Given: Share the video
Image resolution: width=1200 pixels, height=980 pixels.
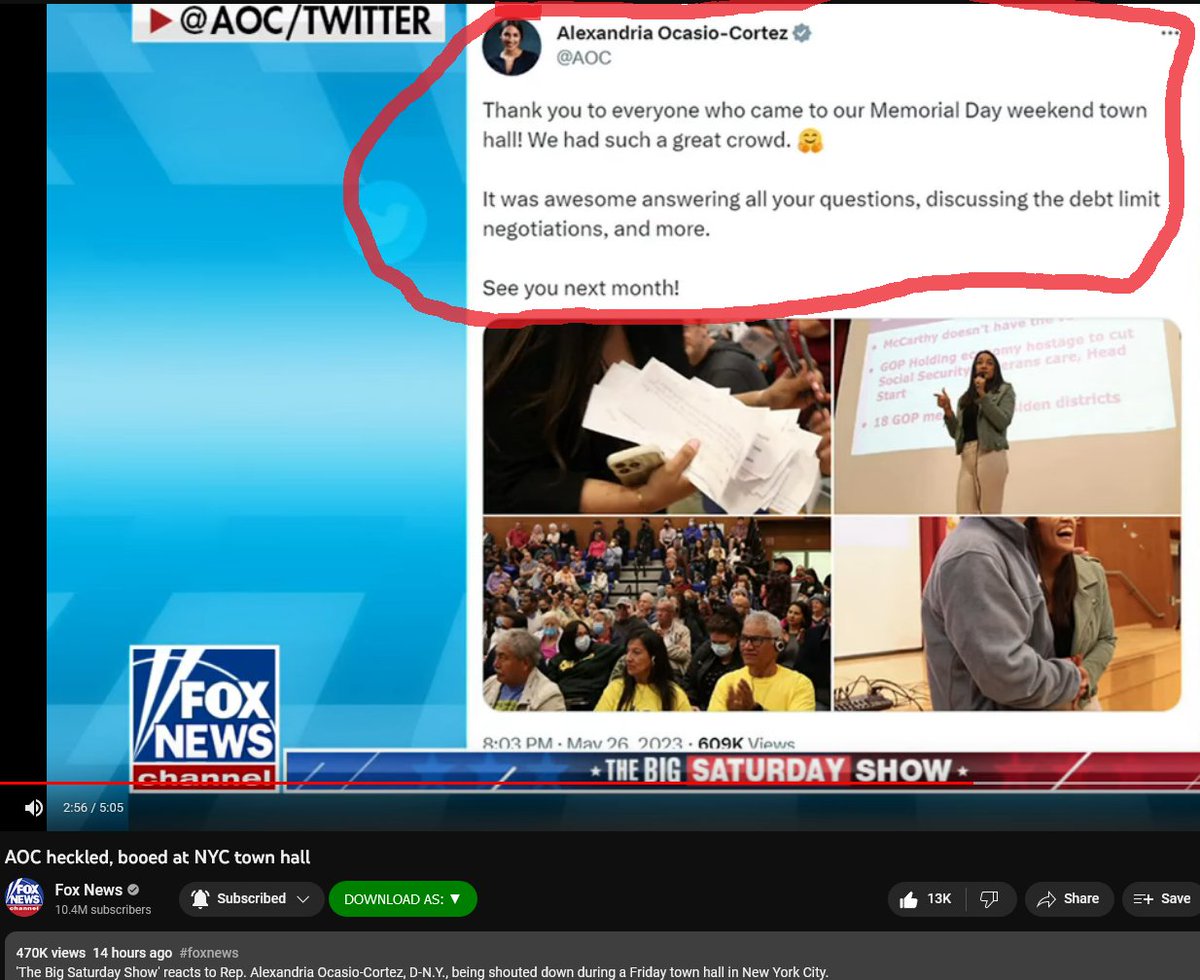Looking at the screenshot, I should [x=1068, y=899].
